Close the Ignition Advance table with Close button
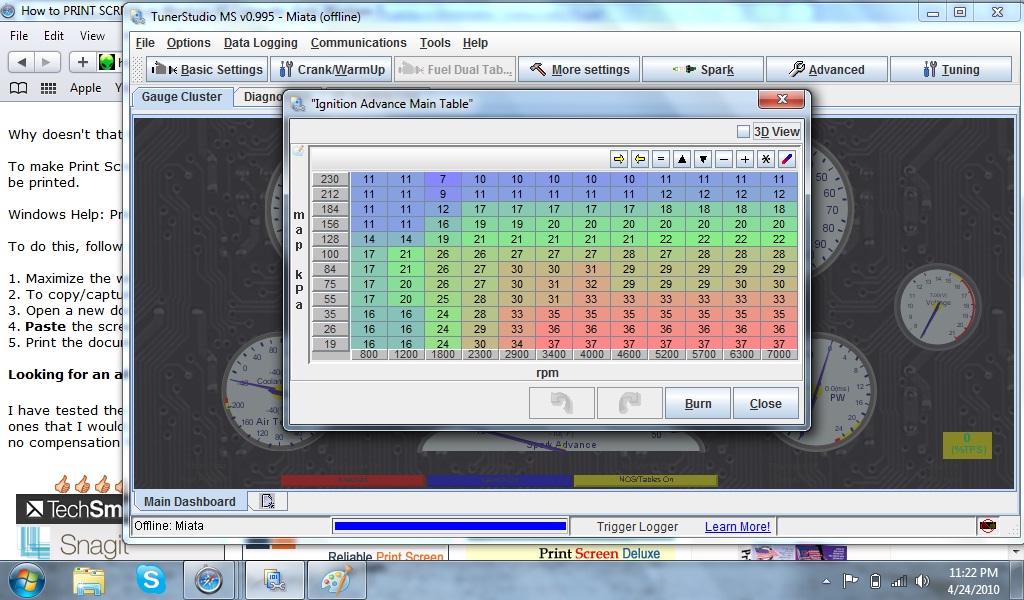 click(765, 404)
